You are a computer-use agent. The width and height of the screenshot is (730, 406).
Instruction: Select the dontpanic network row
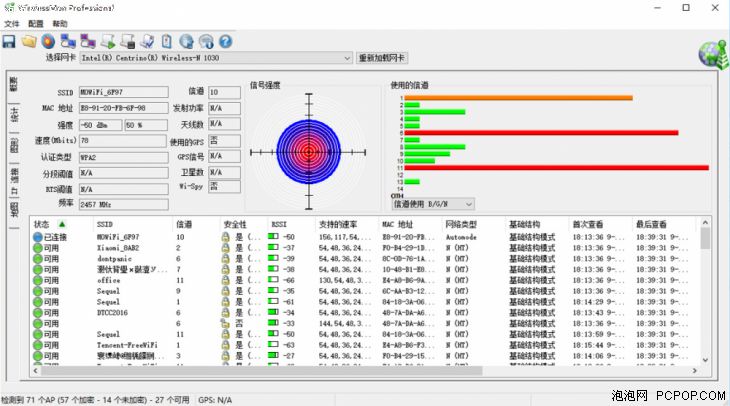click(x=365, y=258)
